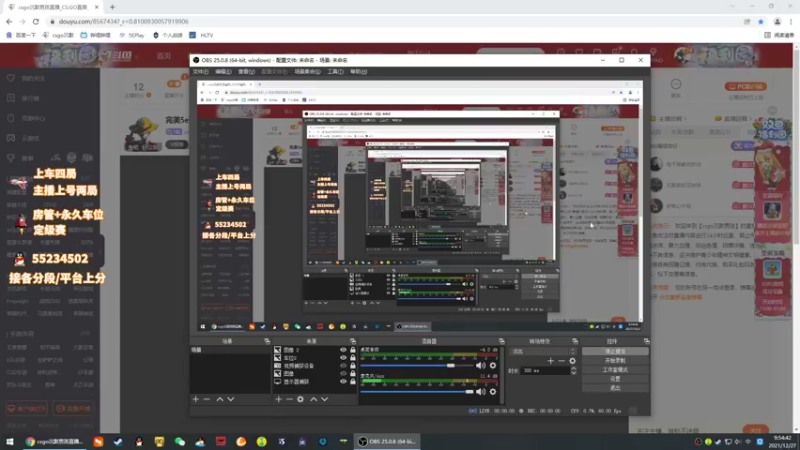Open 麦克风/Aux audio settings gear
Viewport: 800px width, 450px height.
[493, 391]
